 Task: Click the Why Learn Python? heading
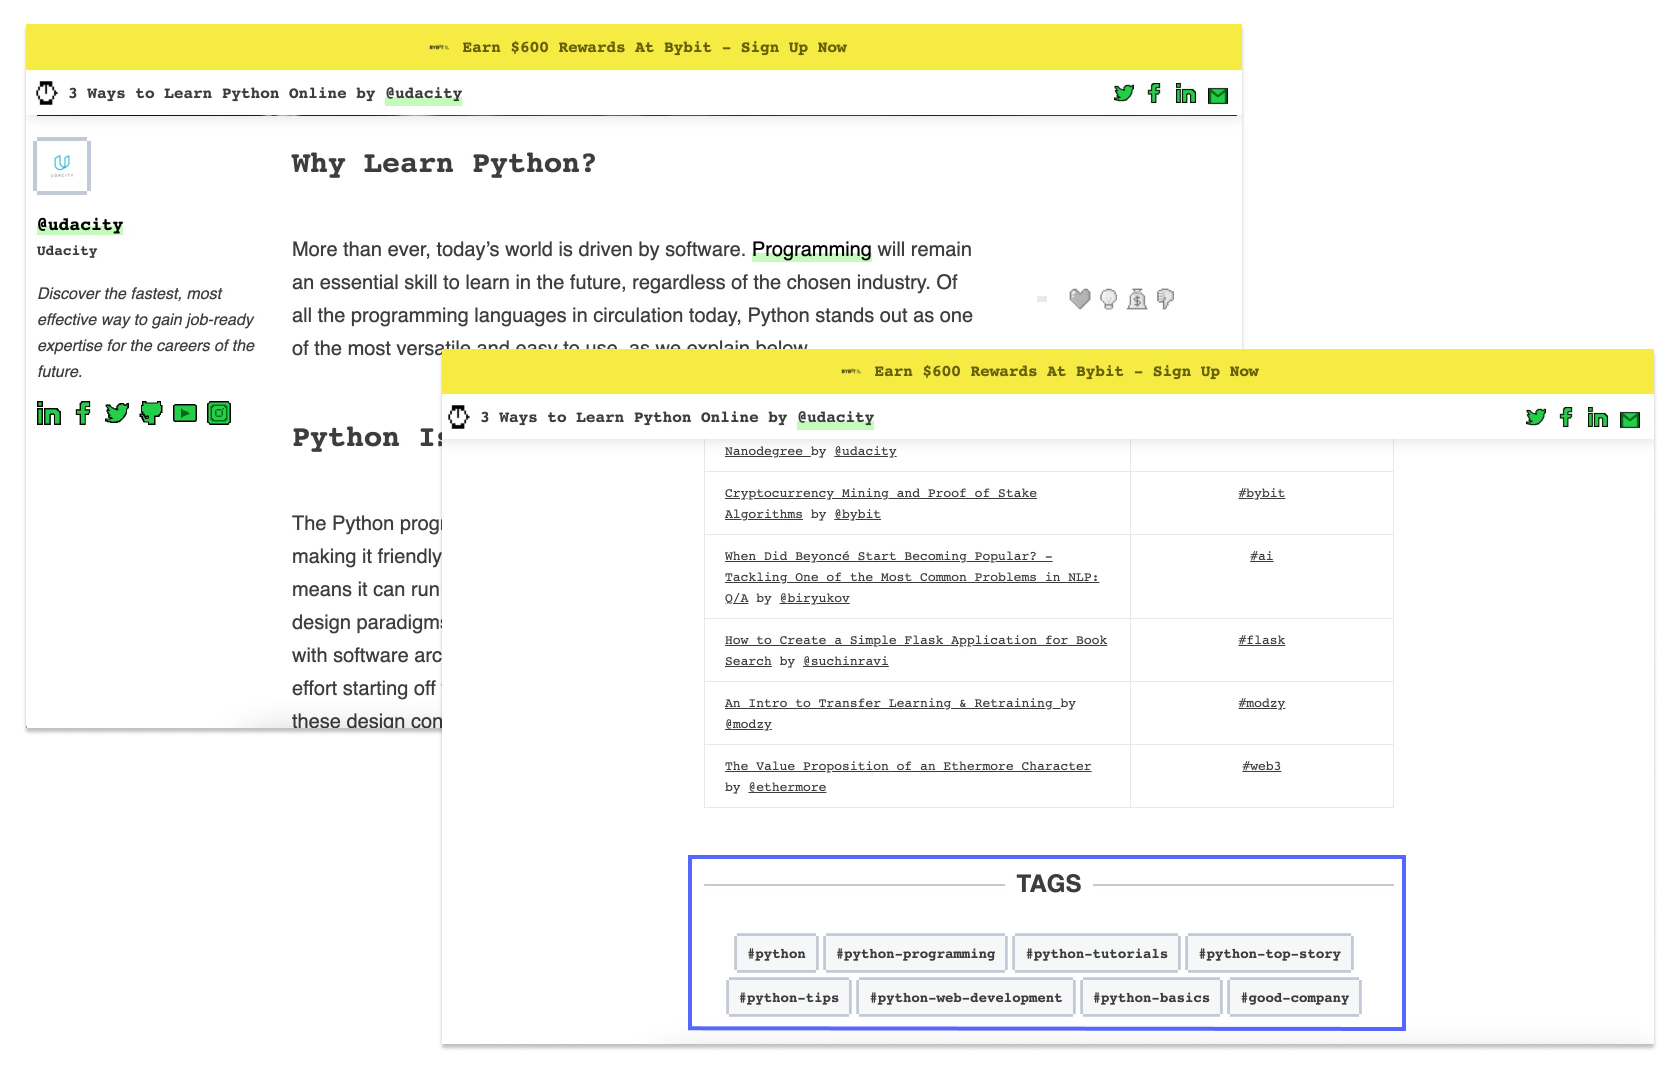(444, 163)
